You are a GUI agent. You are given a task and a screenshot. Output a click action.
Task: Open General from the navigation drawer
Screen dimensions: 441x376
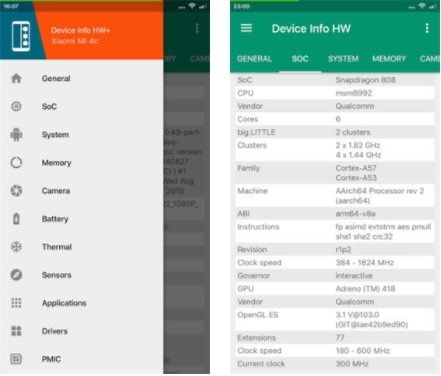82,78
